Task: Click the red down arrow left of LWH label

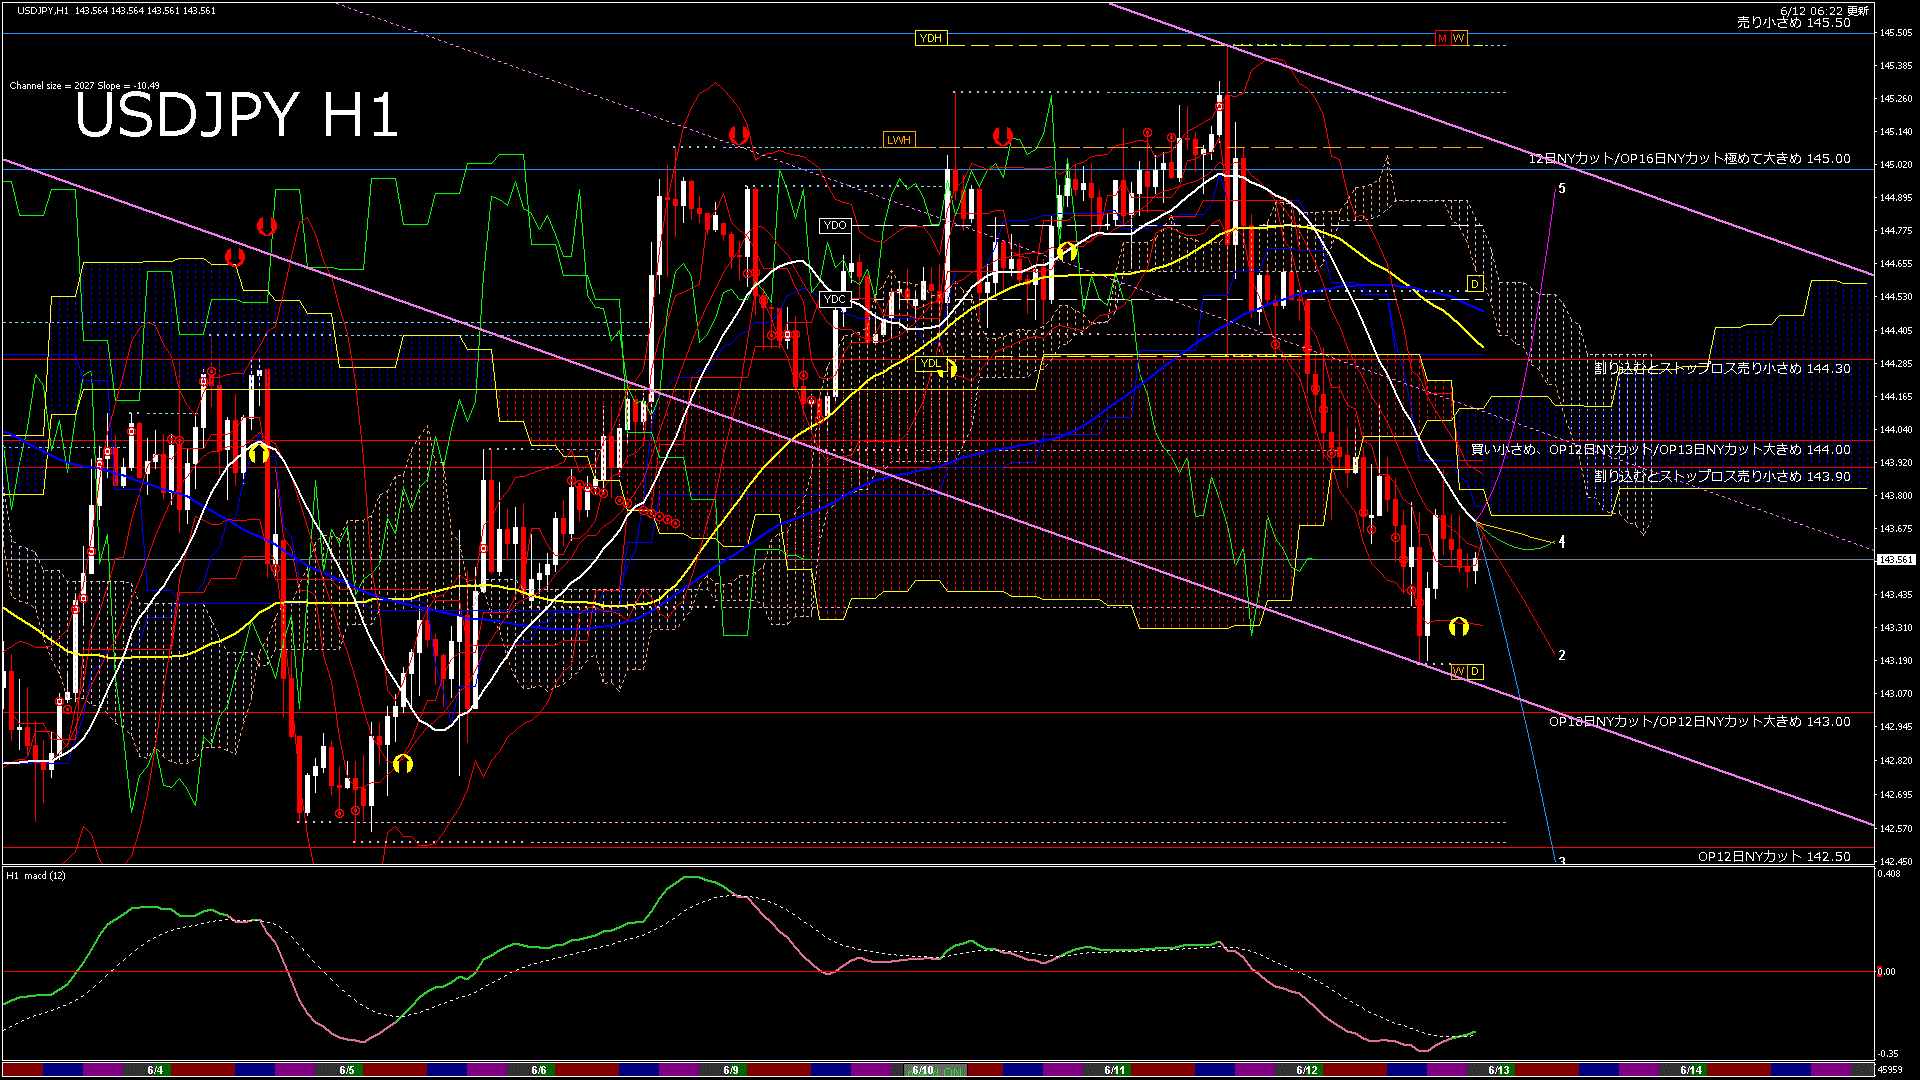Action: [739, 134]
